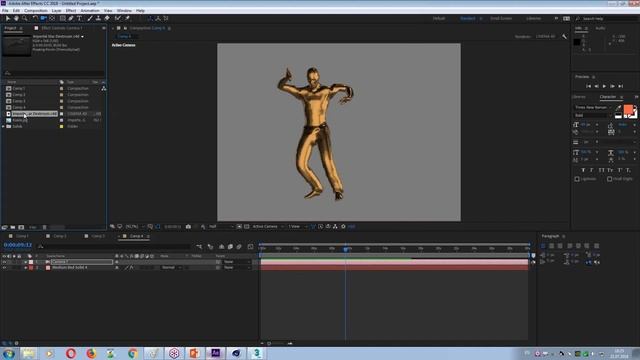Select the Unified Camera tool
The image size is (640, 360).
pyautogui.click(x=43, y=18)
